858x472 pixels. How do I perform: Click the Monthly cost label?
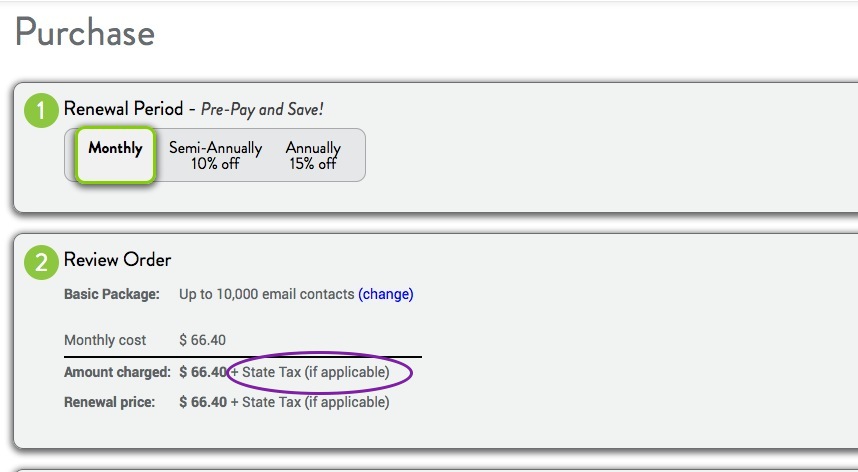(105, 340)
